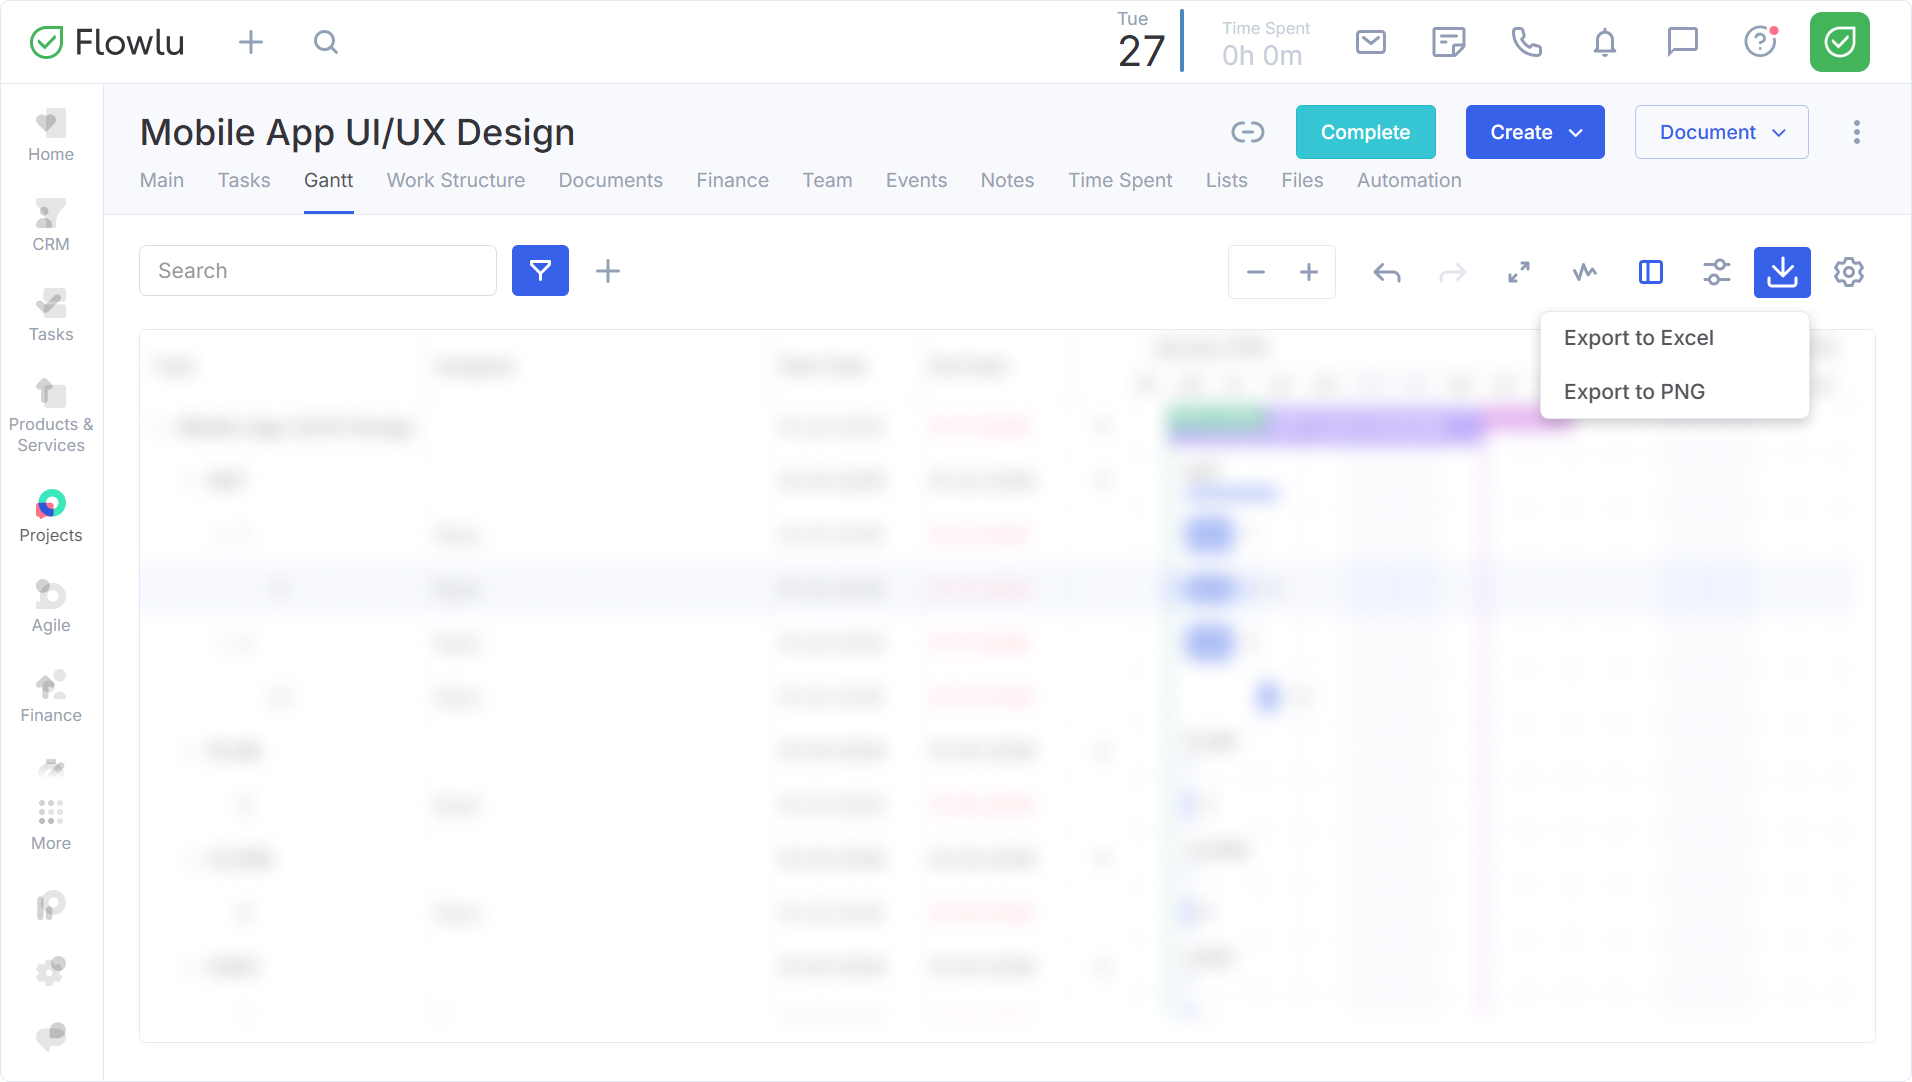Copy project link via chain icon
1912x1082 pixels.
(x=1247, y=132)
